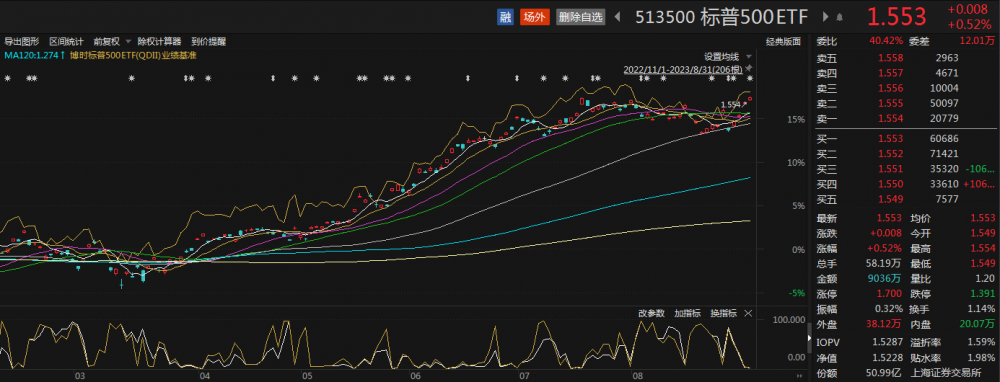This screenshot has width=1000, height=382.
Task: Click the 买五 price 1.549
Action: 890,199
